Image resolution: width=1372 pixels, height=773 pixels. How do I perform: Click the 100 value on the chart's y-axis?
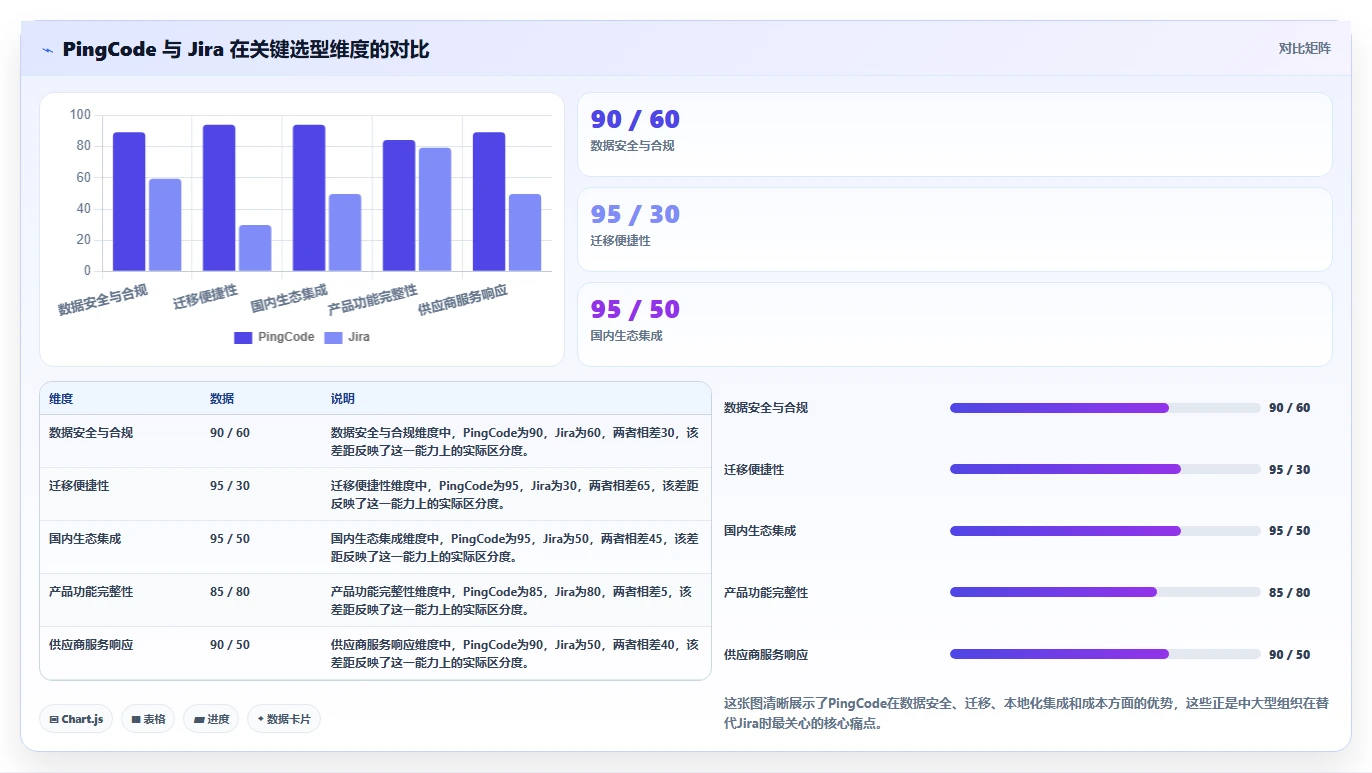80,115
